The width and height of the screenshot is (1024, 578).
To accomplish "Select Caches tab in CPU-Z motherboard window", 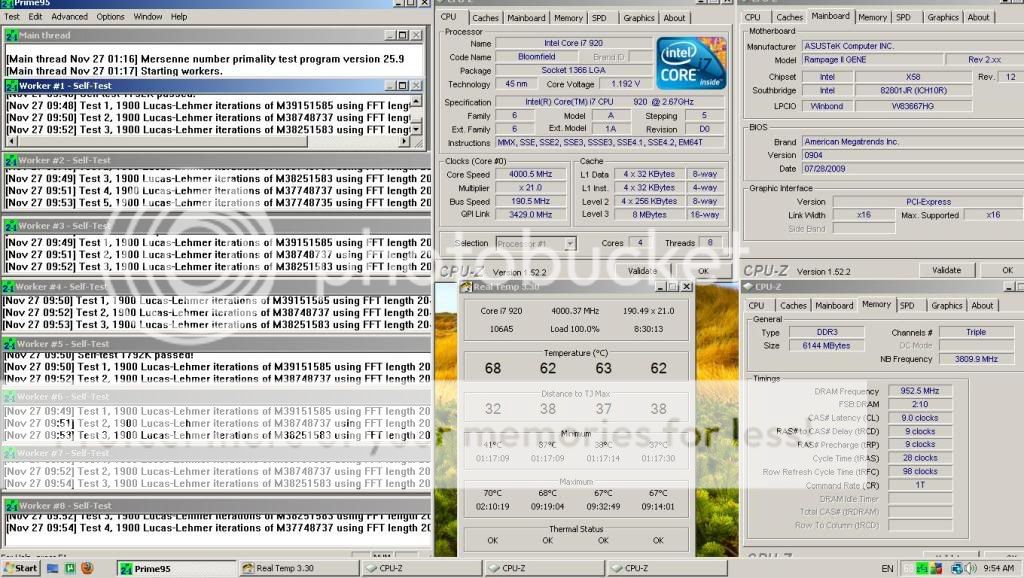I will pos(790,18).
